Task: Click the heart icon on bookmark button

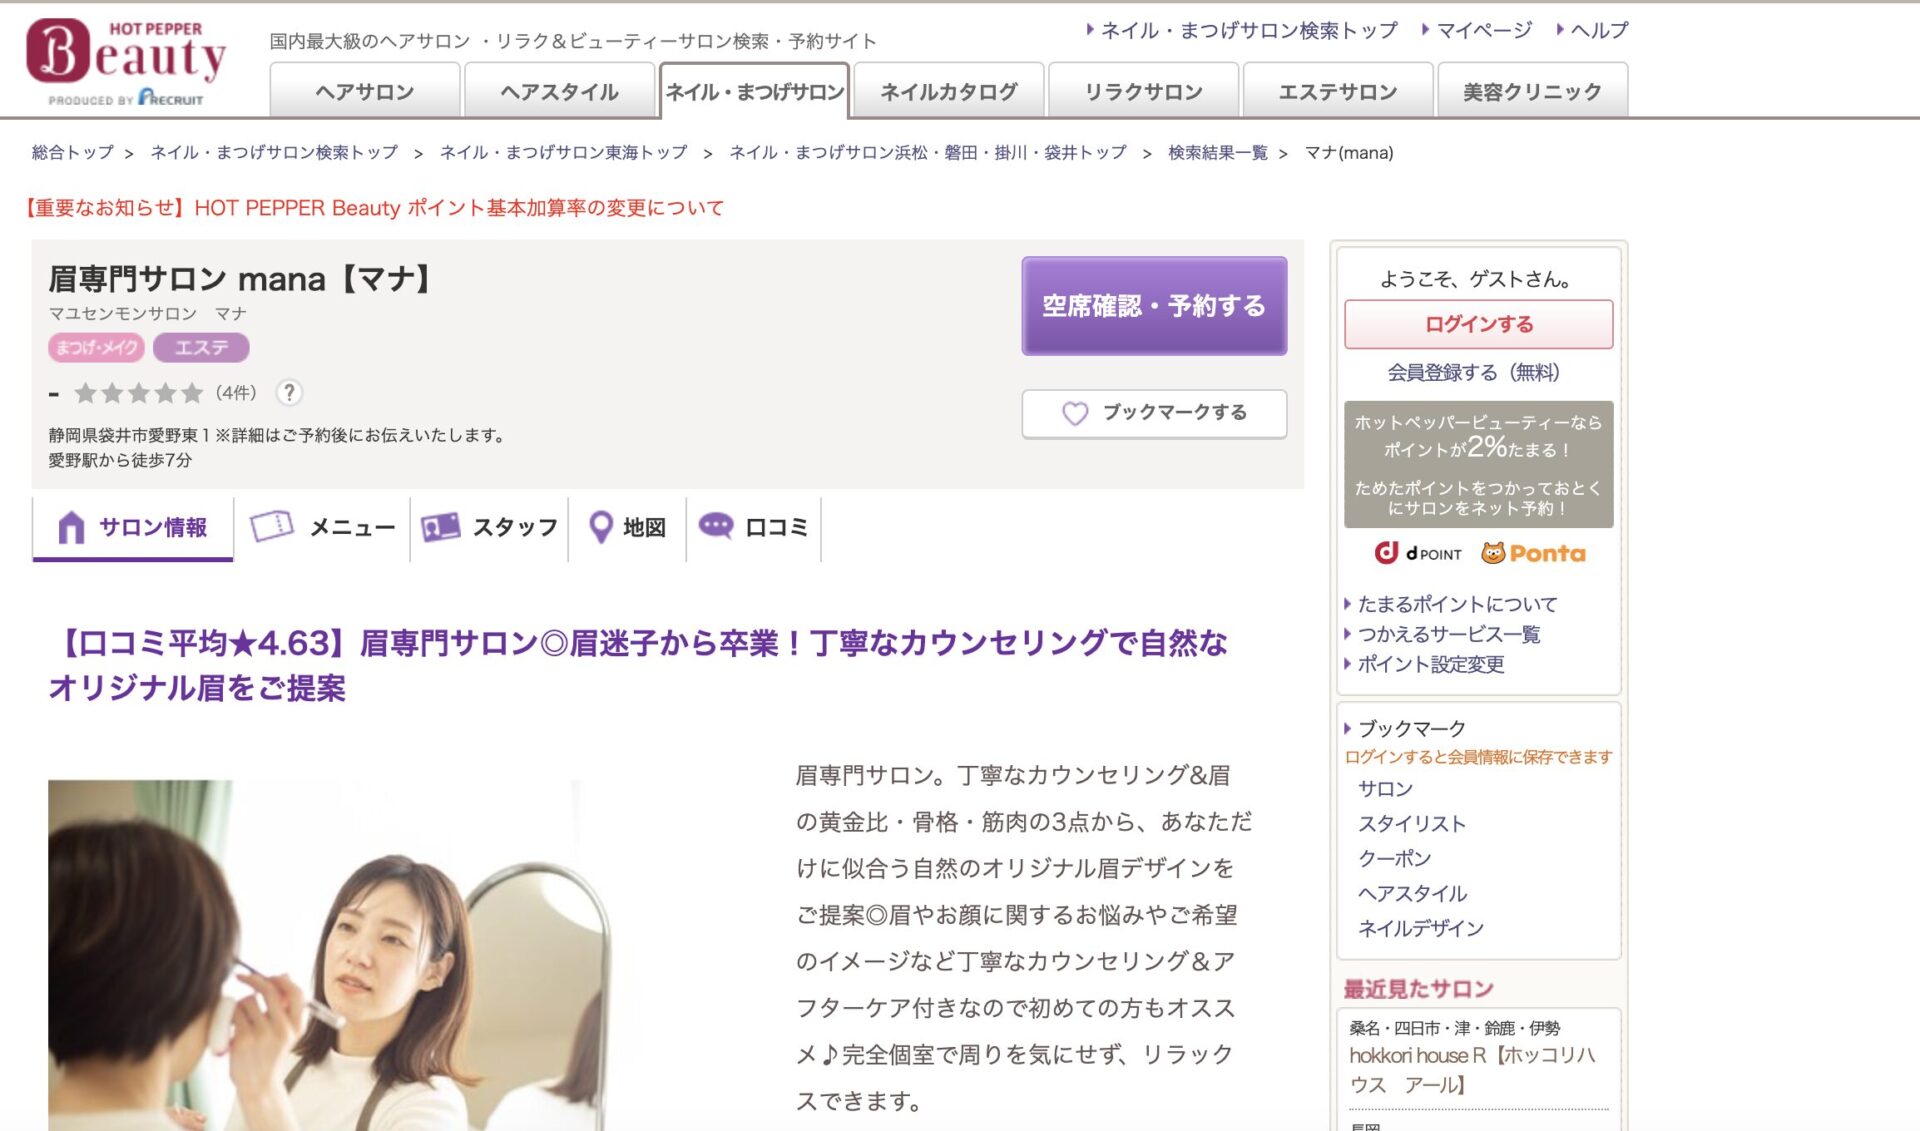Action: pos(1074,413)
